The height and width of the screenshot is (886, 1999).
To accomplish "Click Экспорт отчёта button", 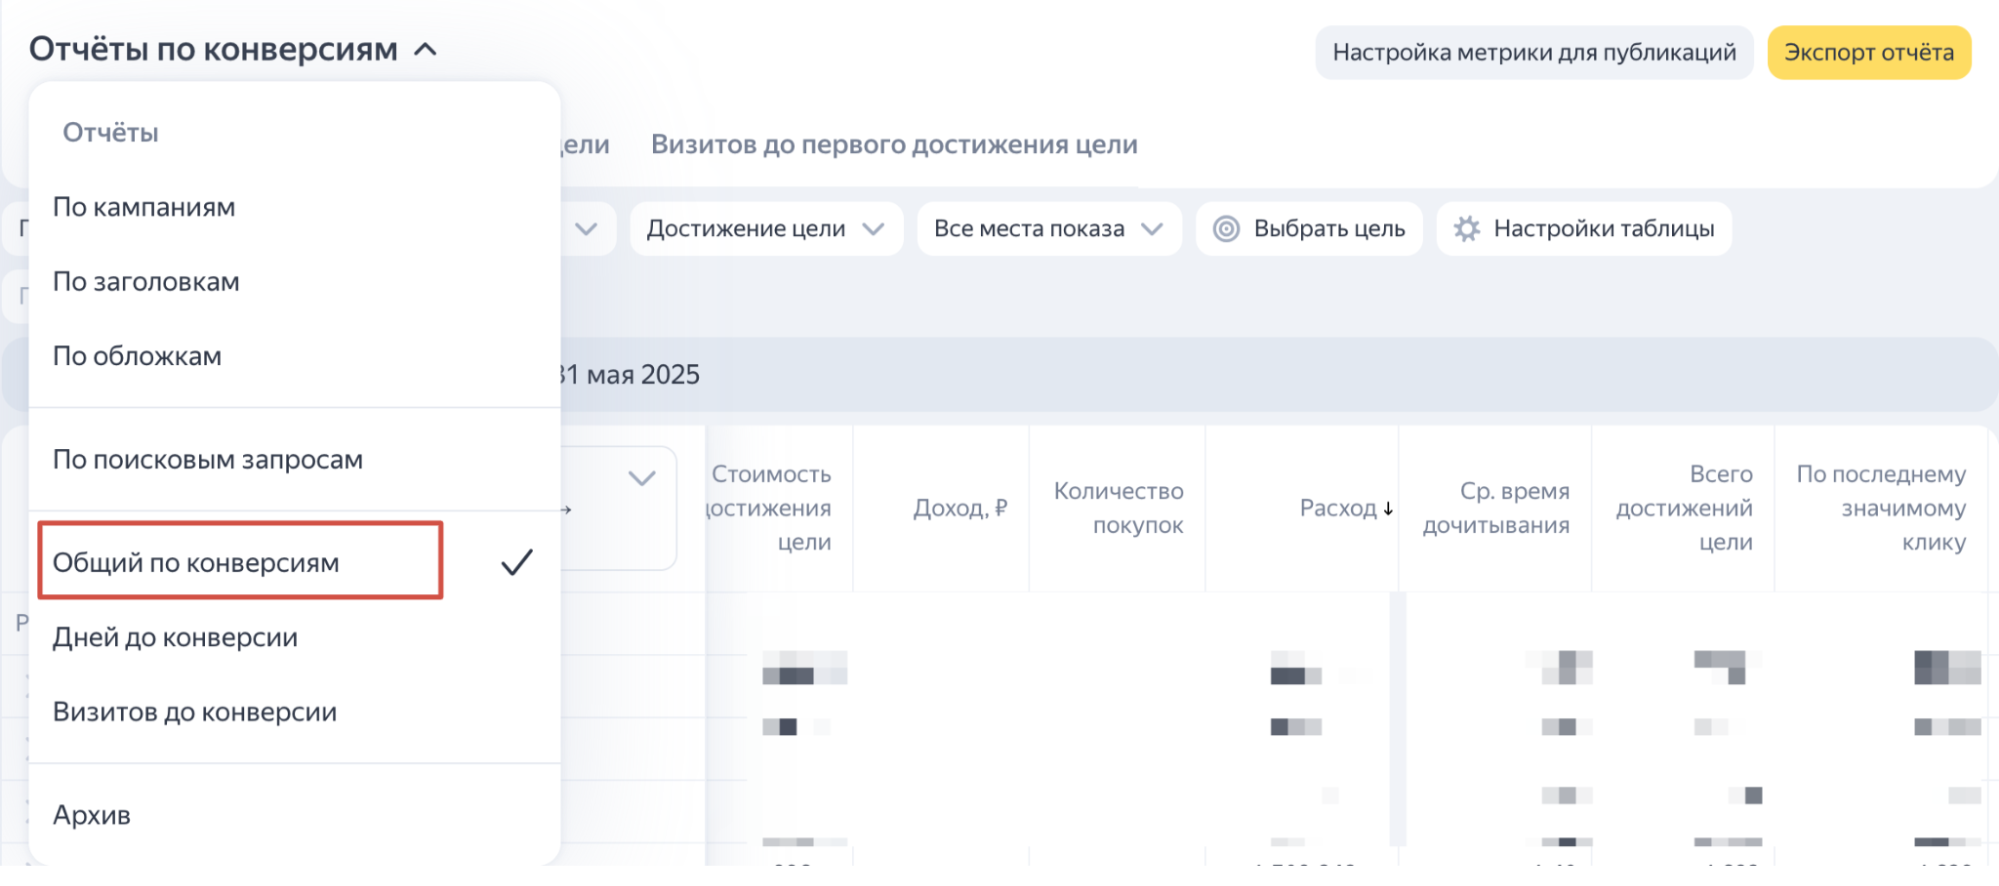I will [1869, 52].
